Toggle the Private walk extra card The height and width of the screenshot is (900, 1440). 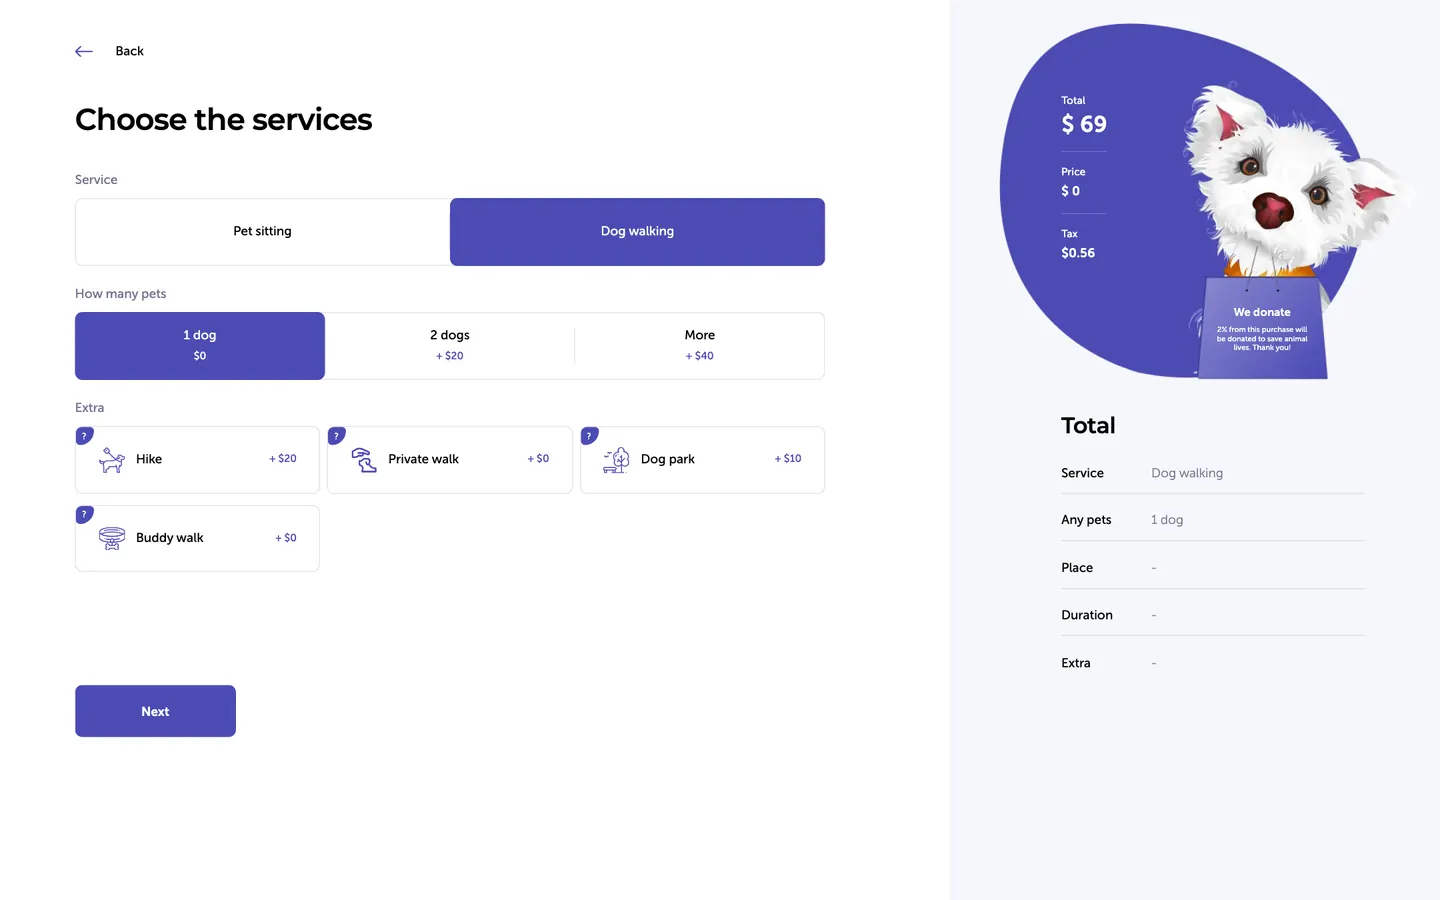click(x=450, y=460)
